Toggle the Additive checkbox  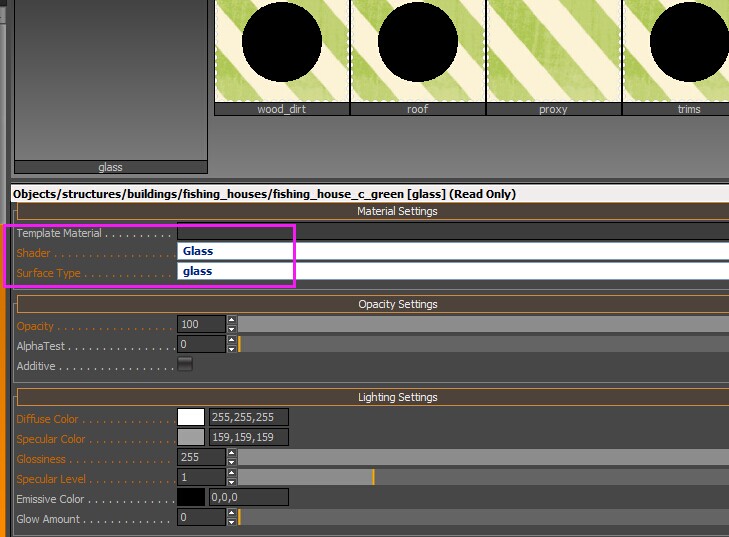[185, 365]
